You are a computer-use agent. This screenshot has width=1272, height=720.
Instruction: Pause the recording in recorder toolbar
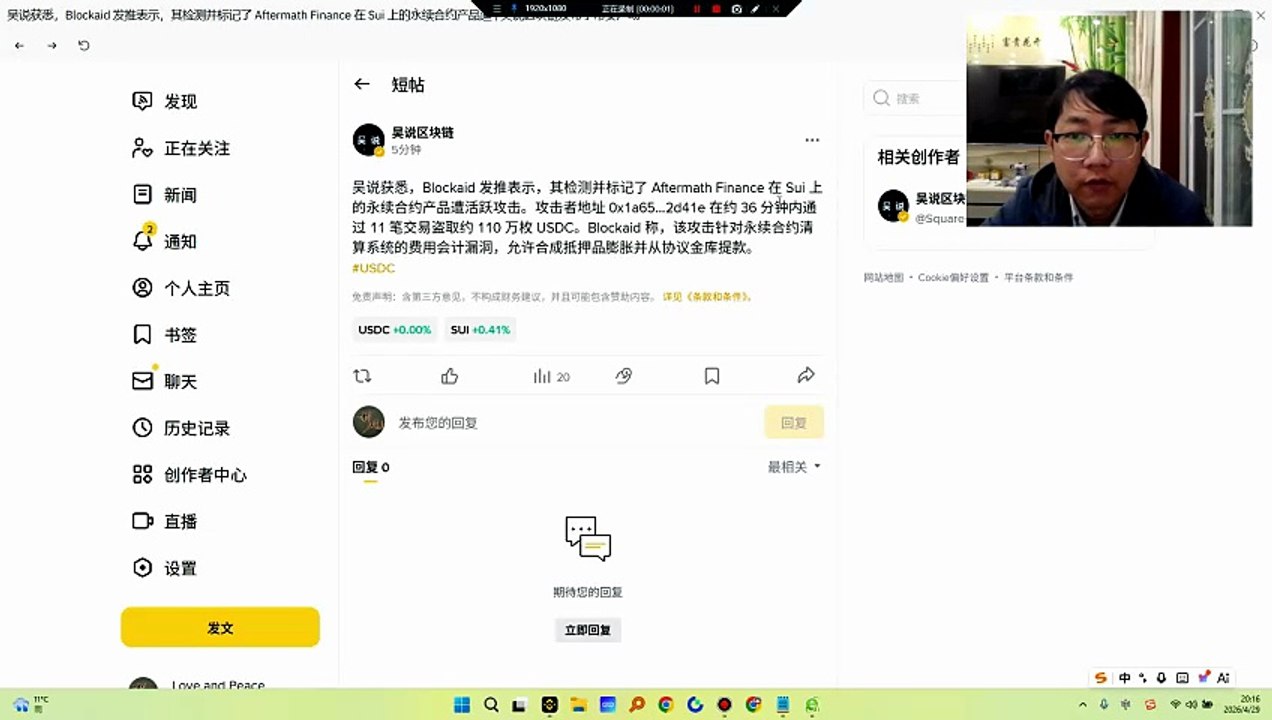point(697,8)
